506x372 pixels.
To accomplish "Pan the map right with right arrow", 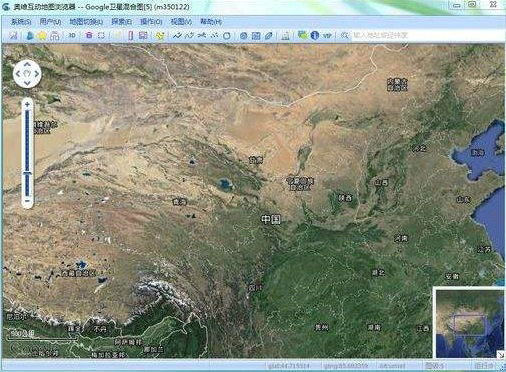I will click(37, 74).
